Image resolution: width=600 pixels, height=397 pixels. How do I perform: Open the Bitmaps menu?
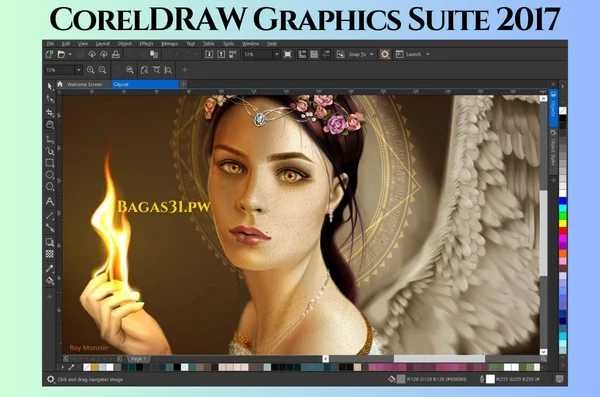pyautogui.click(x=170, y=44)
